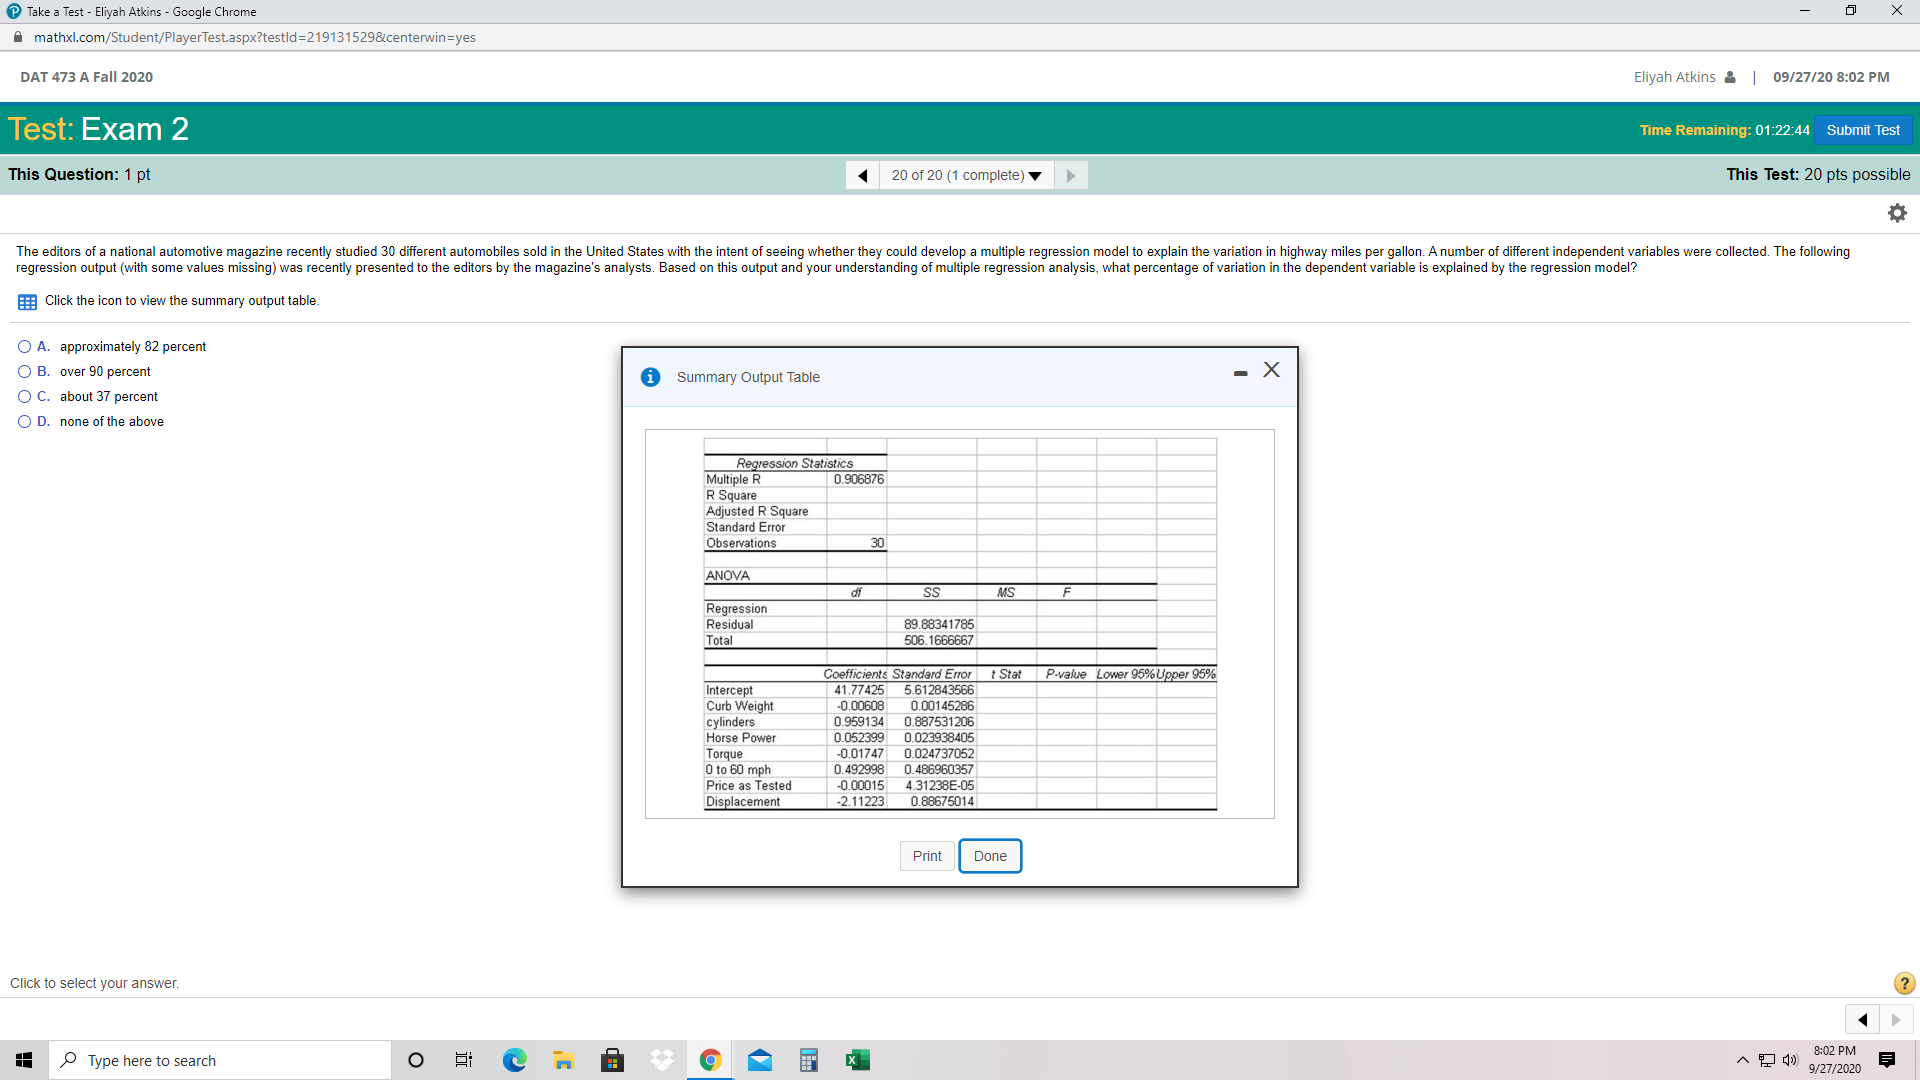Image resolution: width=1920 pixels, height=1080 pixels.
Task: Expand the 20 of 20 question dropdown
Action: click(x=966, y=175)
